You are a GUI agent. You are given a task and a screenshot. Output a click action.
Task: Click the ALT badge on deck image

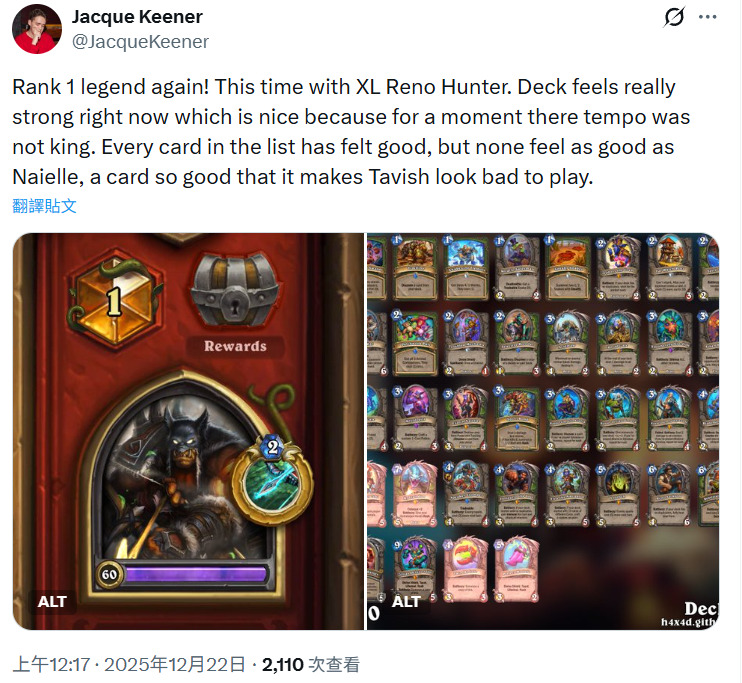pos(406,602)
